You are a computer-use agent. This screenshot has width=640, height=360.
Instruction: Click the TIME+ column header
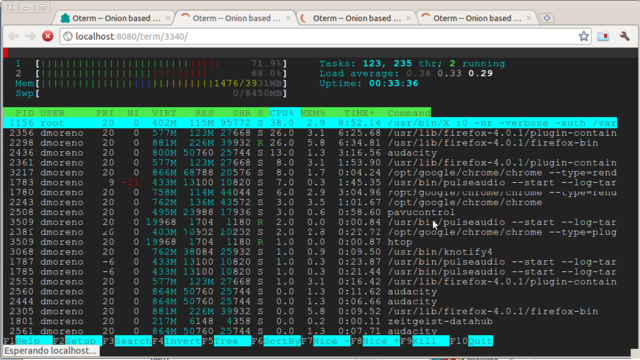[x=359, y=113]
